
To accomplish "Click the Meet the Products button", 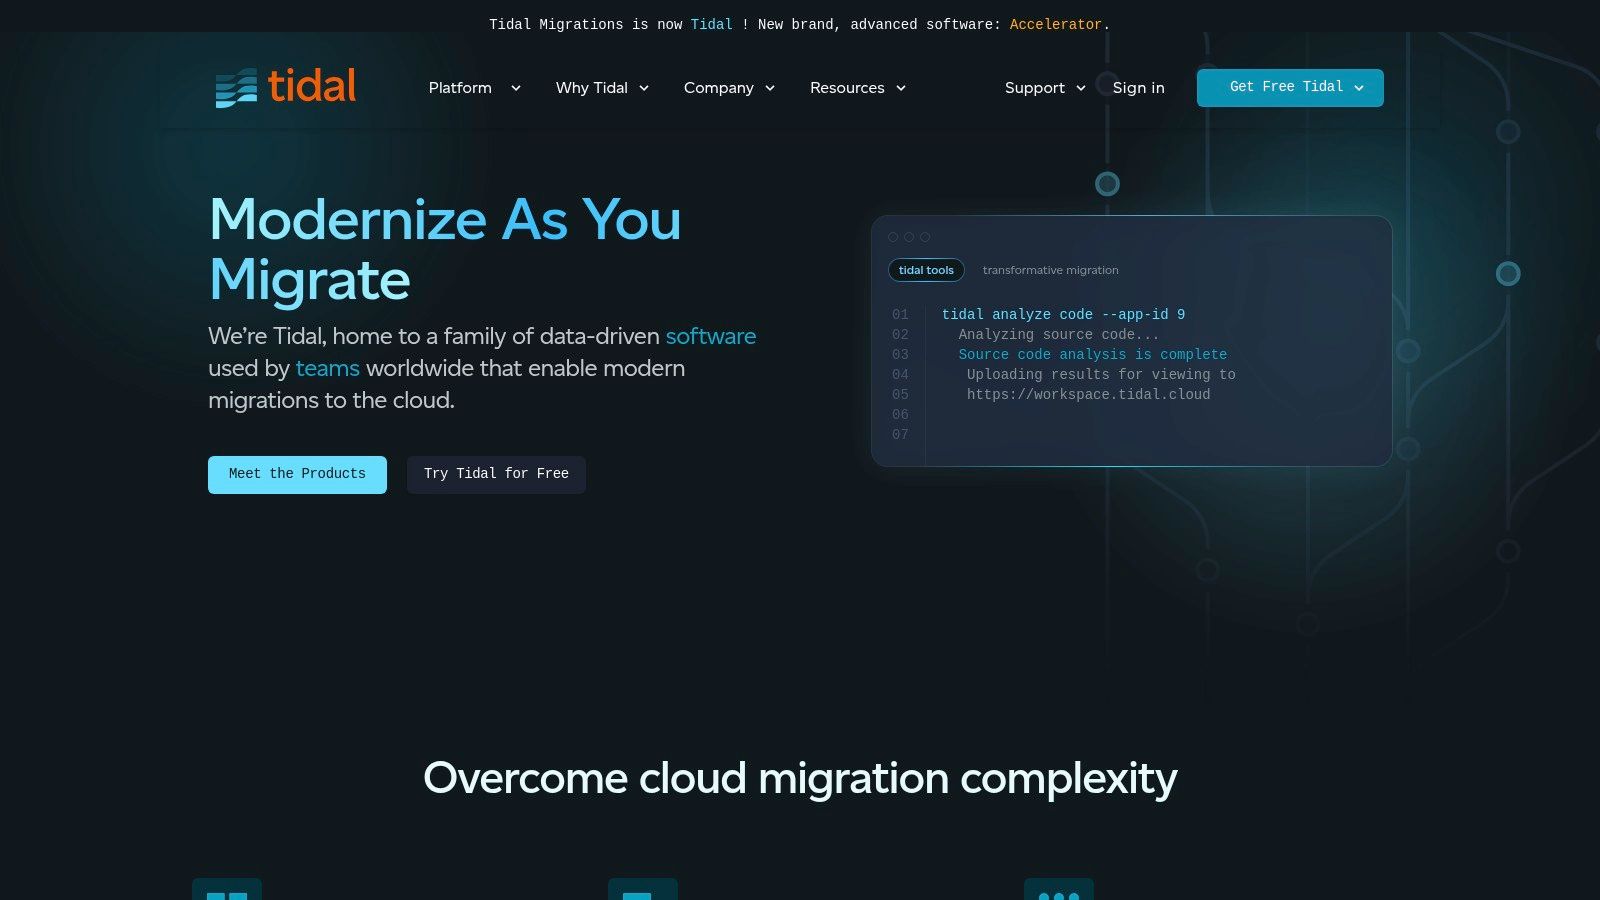I will [x=297, y=474].
